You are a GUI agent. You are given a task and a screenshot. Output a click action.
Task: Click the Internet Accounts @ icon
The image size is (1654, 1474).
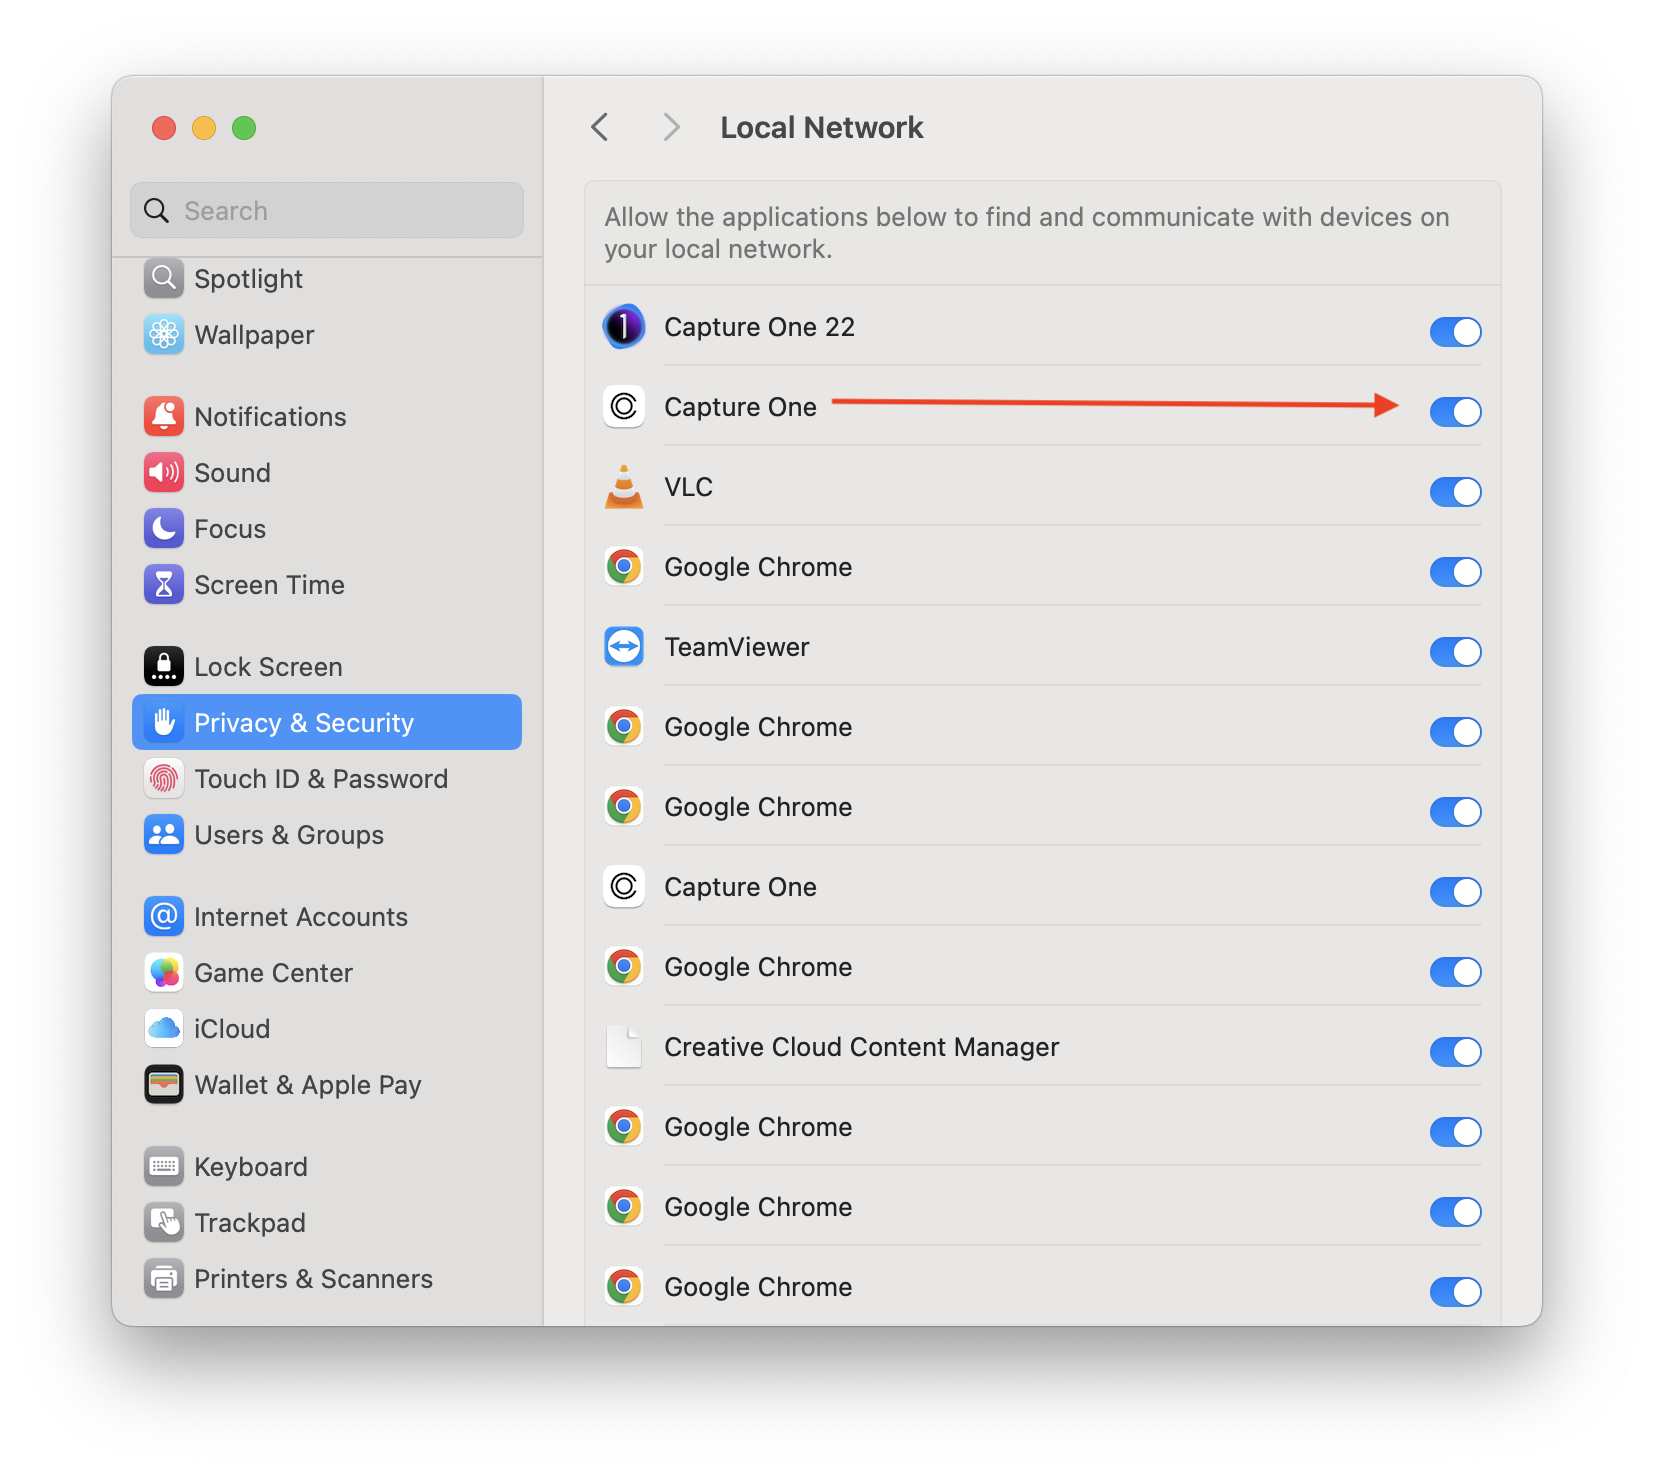(x=164, y=916)
